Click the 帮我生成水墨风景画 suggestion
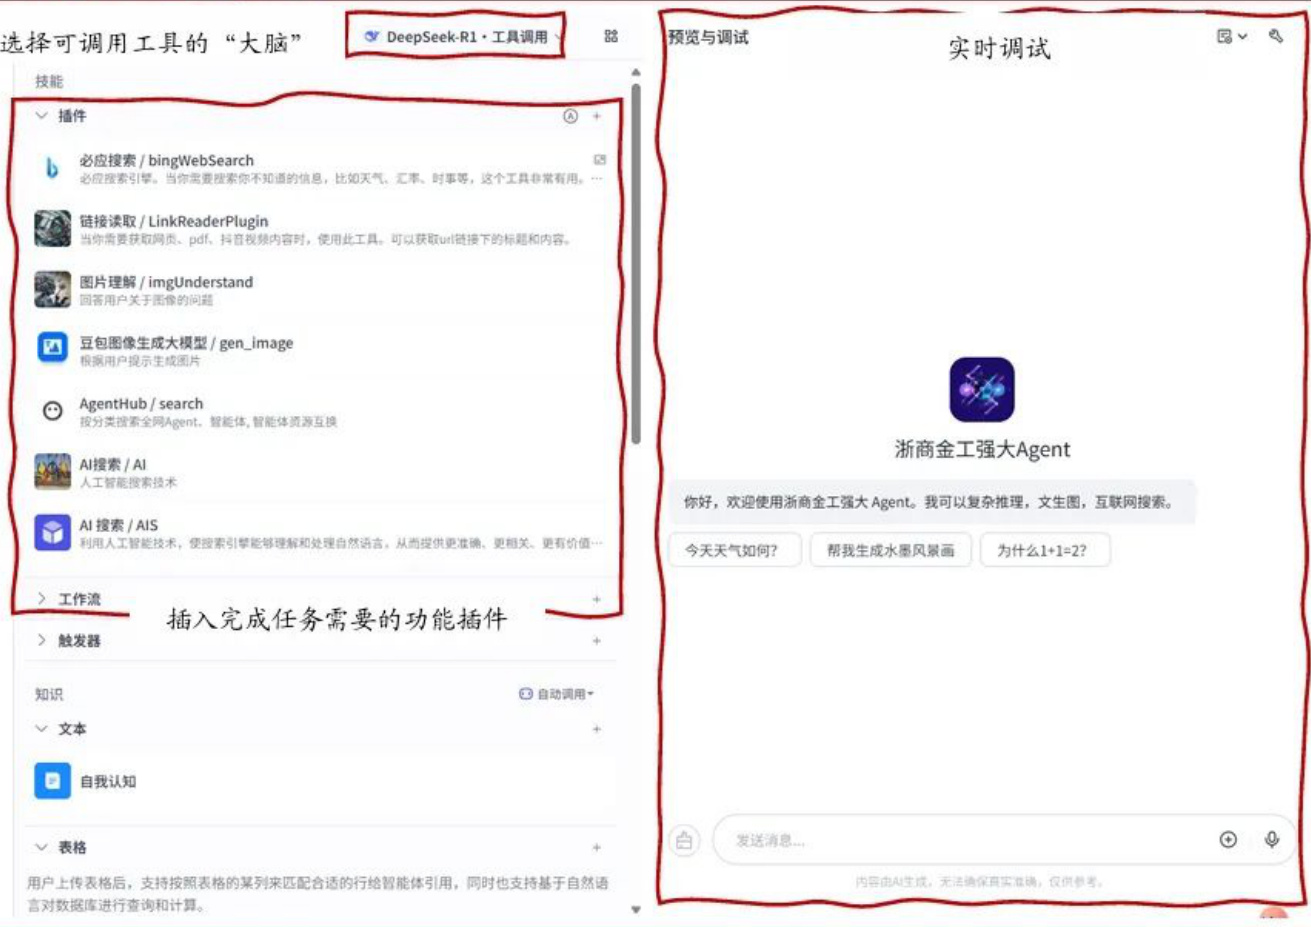The width and height of the screenshot is (1311, 927). [x=890, y=550]
